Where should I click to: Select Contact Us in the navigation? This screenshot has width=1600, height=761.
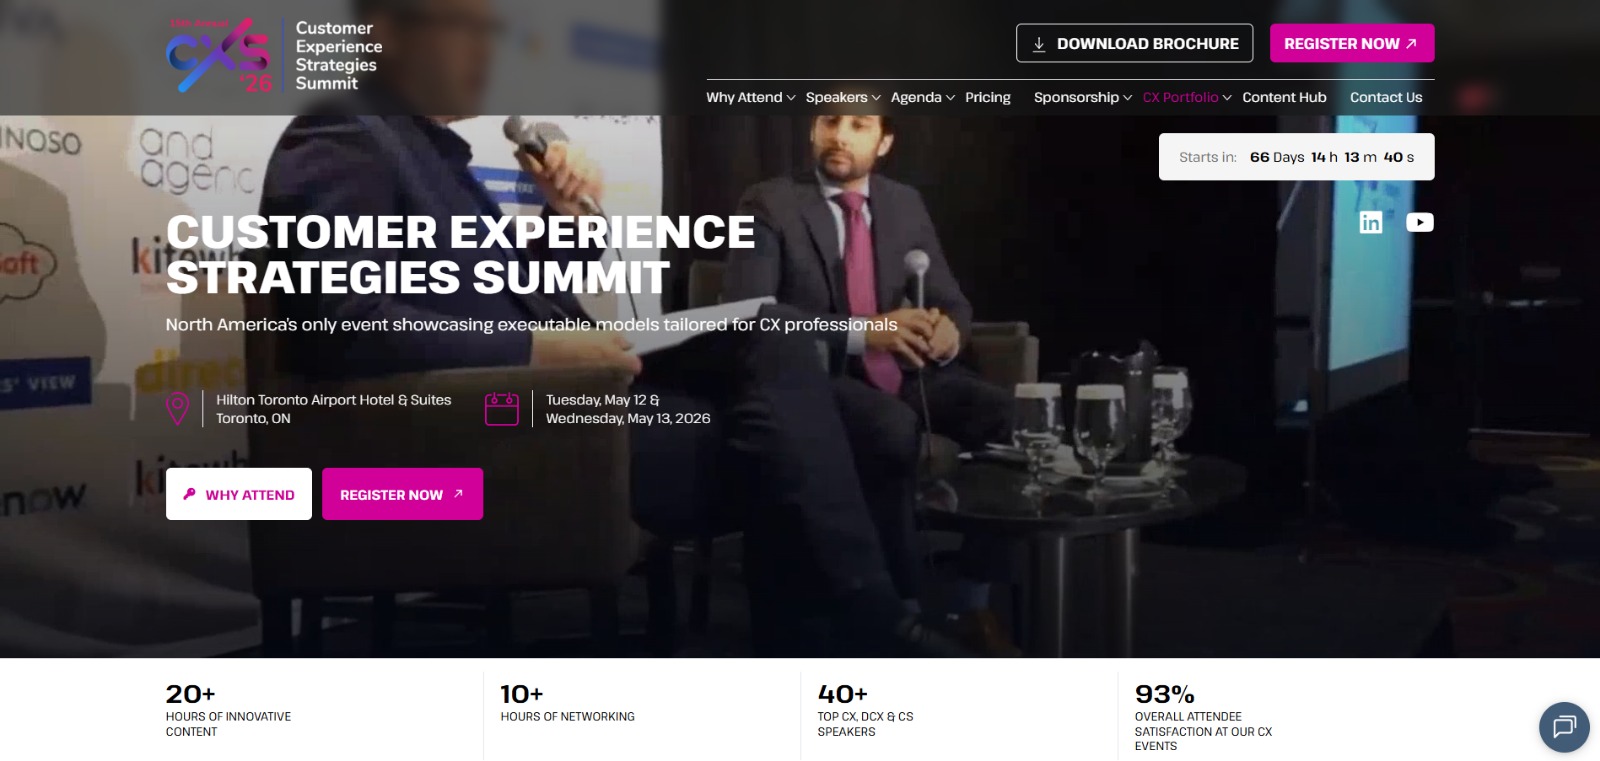1386,97
